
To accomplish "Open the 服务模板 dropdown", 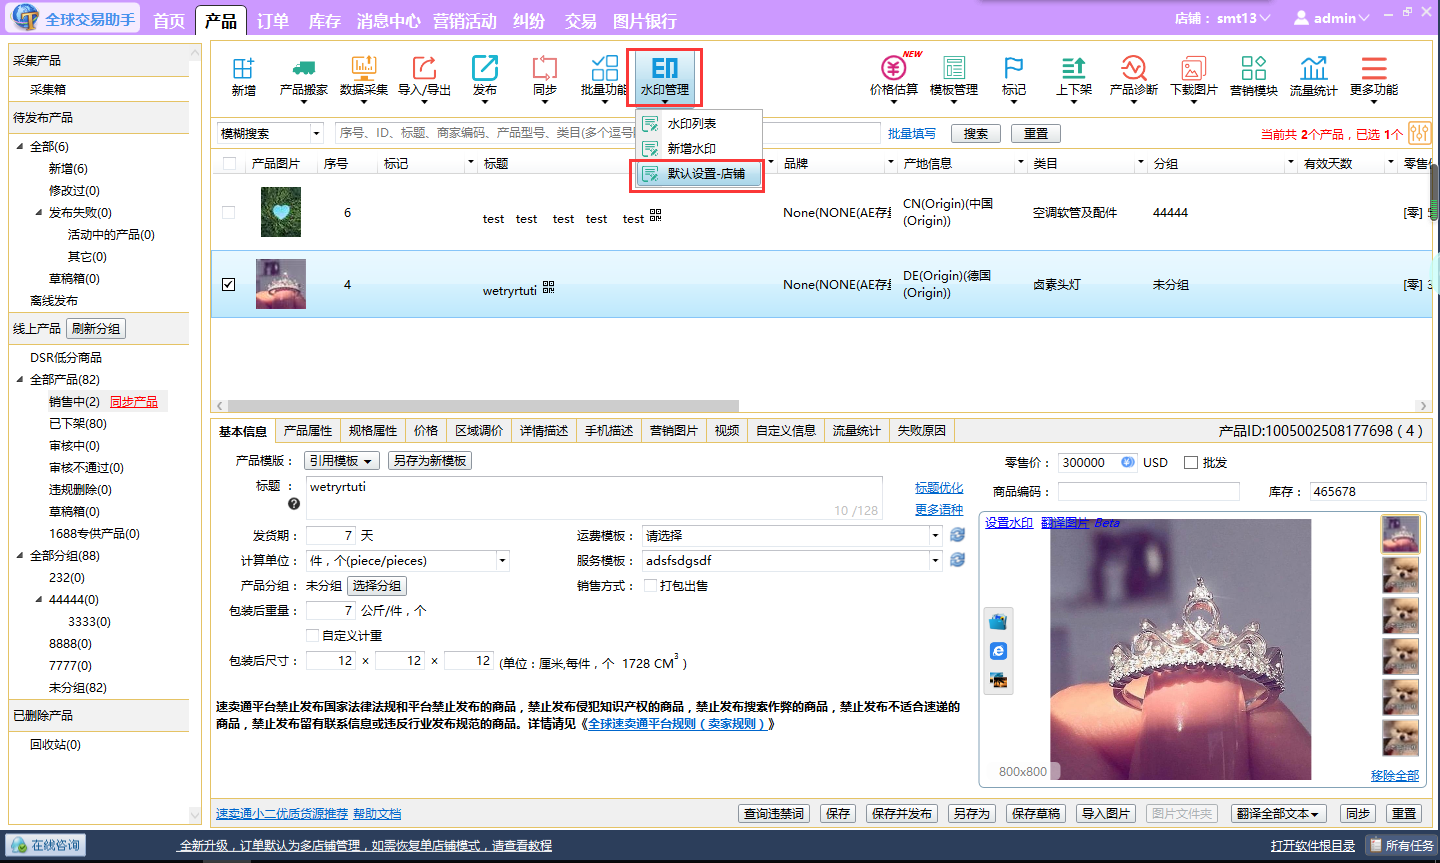I will (x=792, y=560).
